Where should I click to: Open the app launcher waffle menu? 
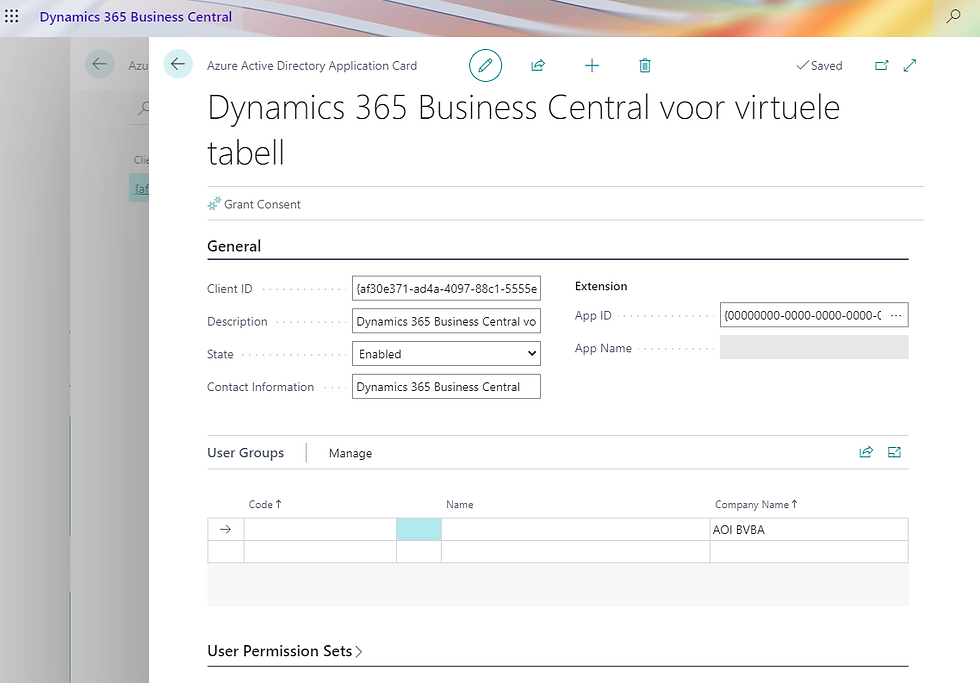click(11, 16)
